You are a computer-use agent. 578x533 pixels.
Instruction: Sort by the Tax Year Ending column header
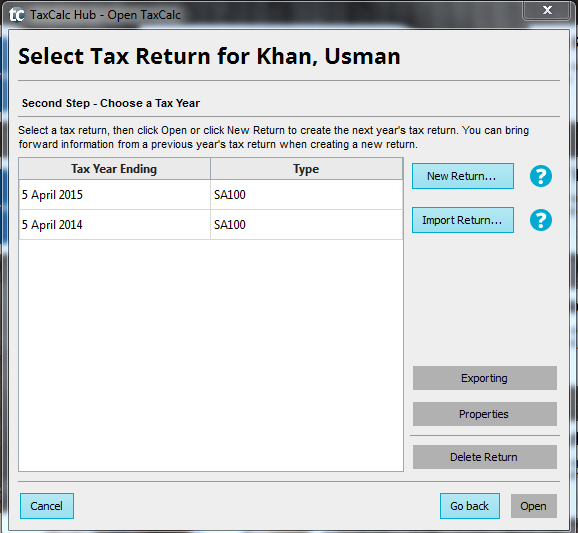coord(114,169)
